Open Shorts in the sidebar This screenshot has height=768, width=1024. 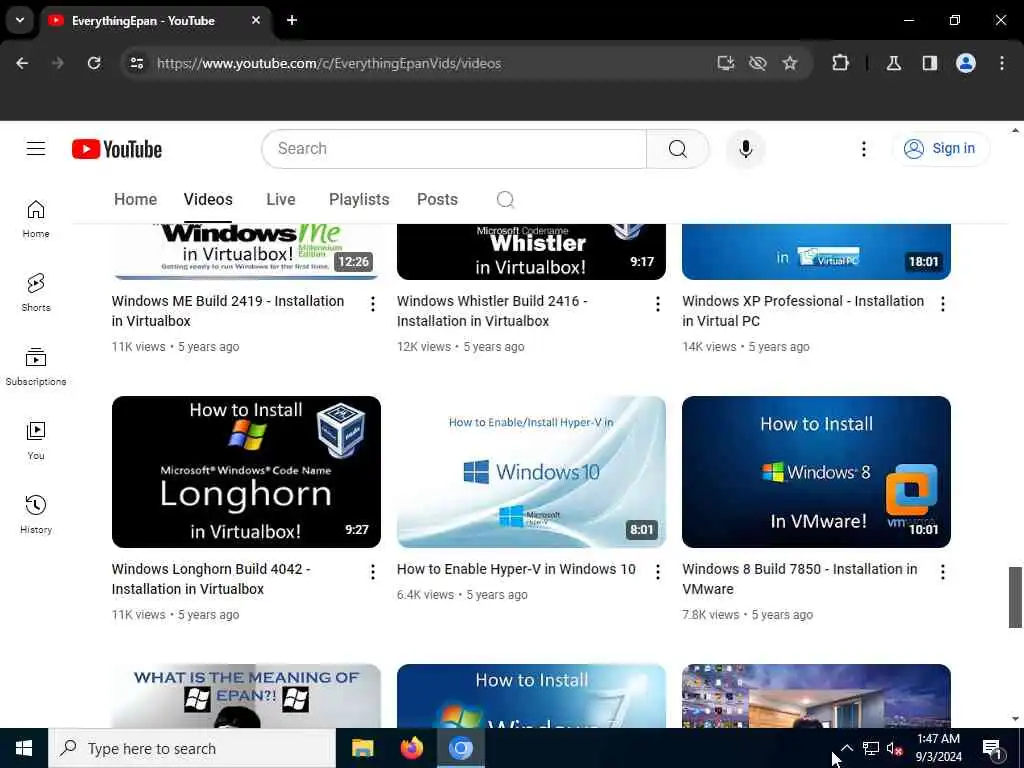click(36, 293)
